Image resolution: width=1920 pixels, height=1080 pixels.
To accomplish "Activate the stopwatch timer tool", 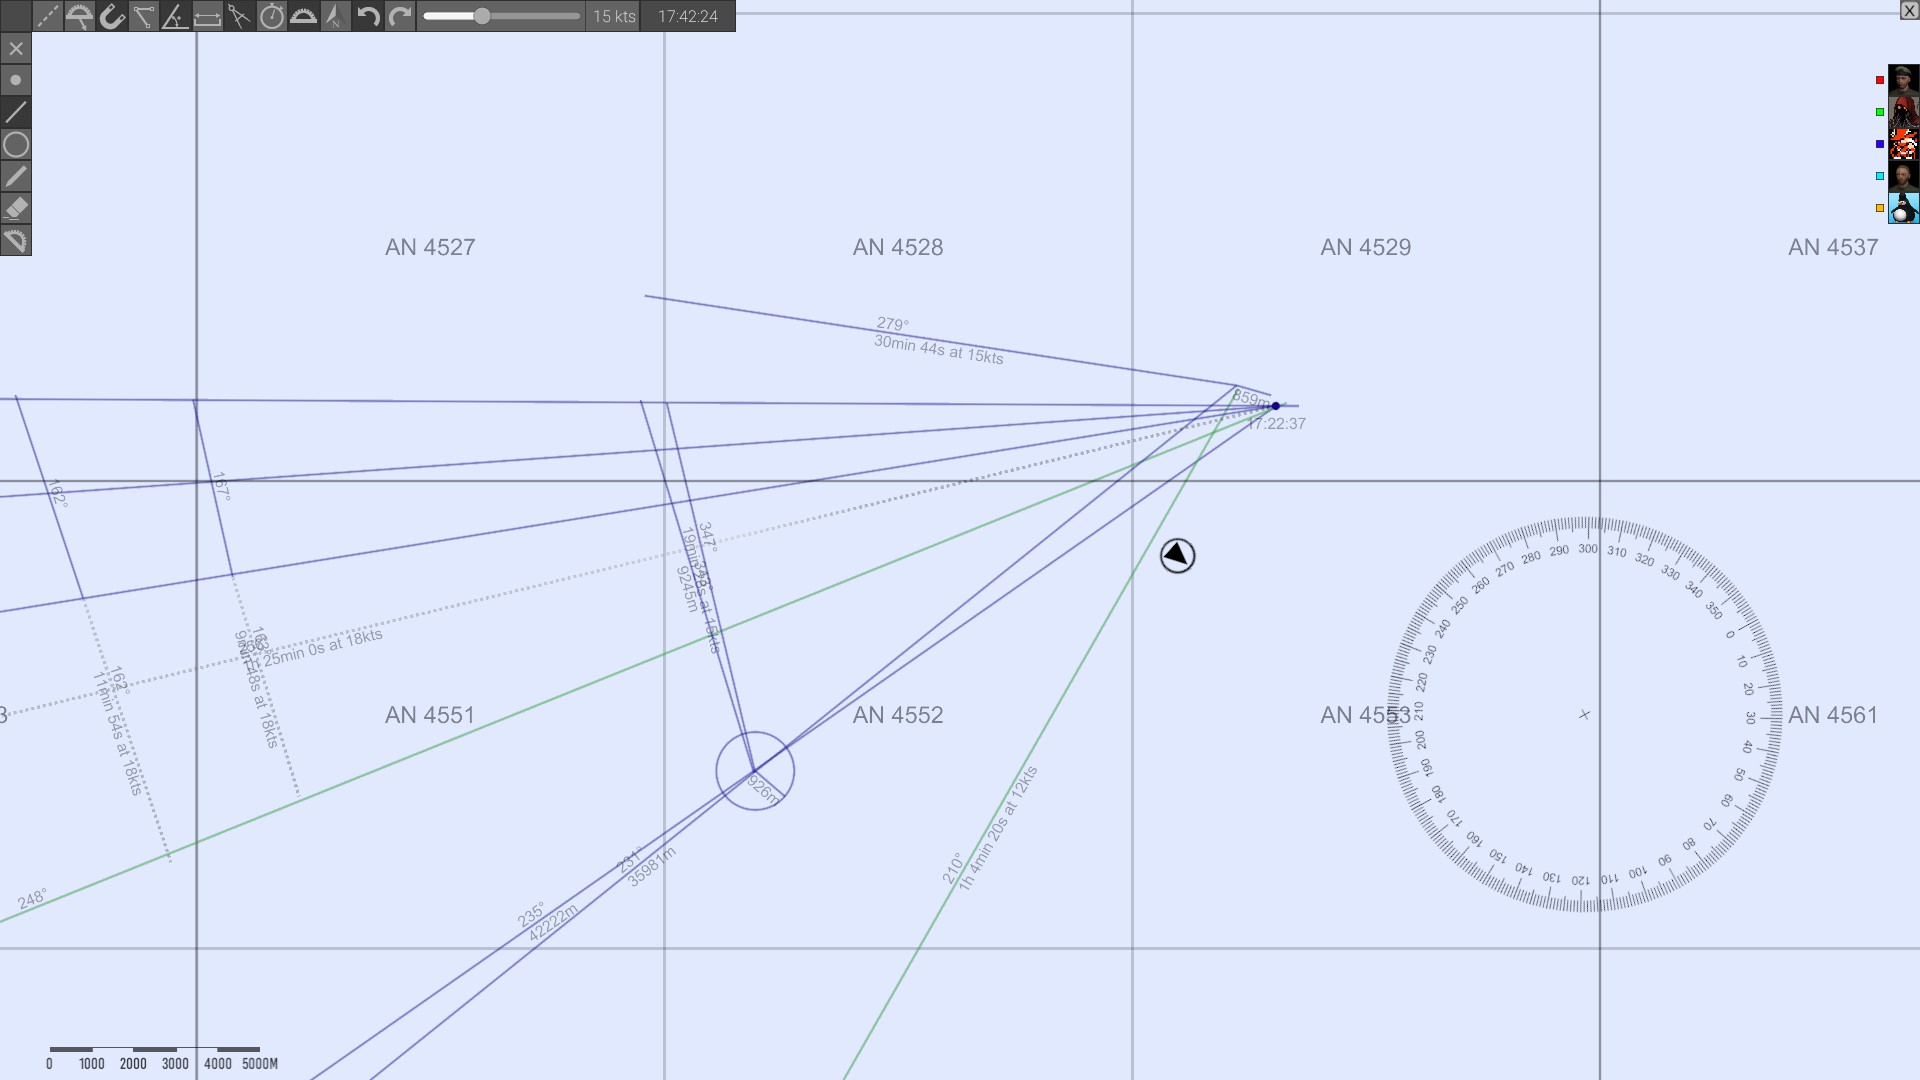I will (271, 16).
